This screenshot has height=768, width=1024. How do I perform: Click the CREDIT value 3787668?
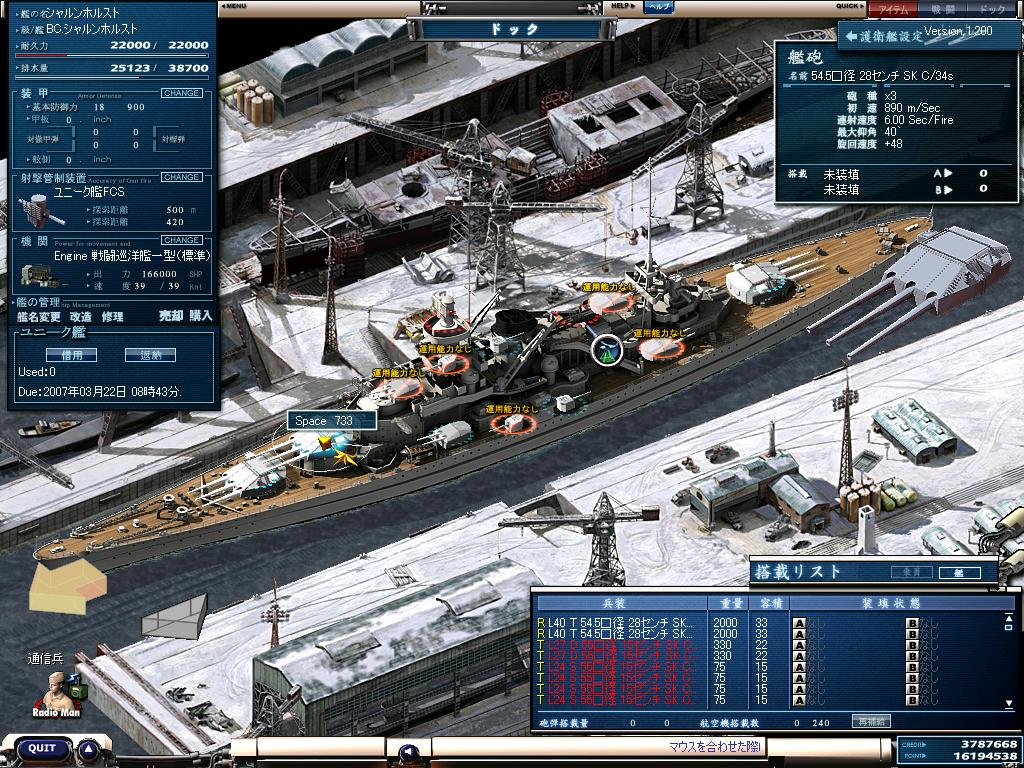pyautogui.click(x=989, y=744)
